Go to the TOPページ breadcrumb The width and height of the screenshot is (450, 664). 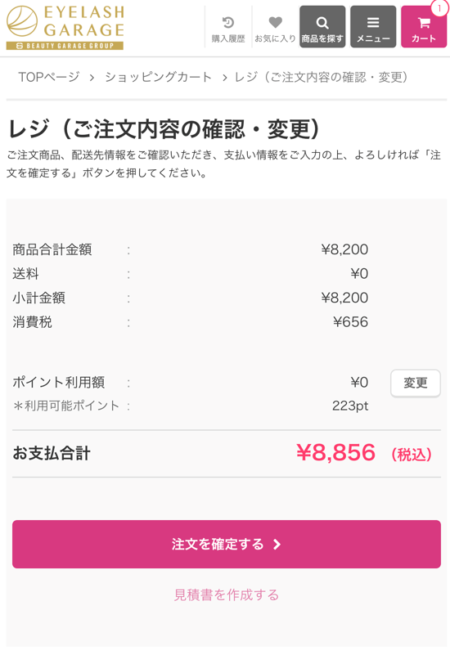click(x=49, y=77)
